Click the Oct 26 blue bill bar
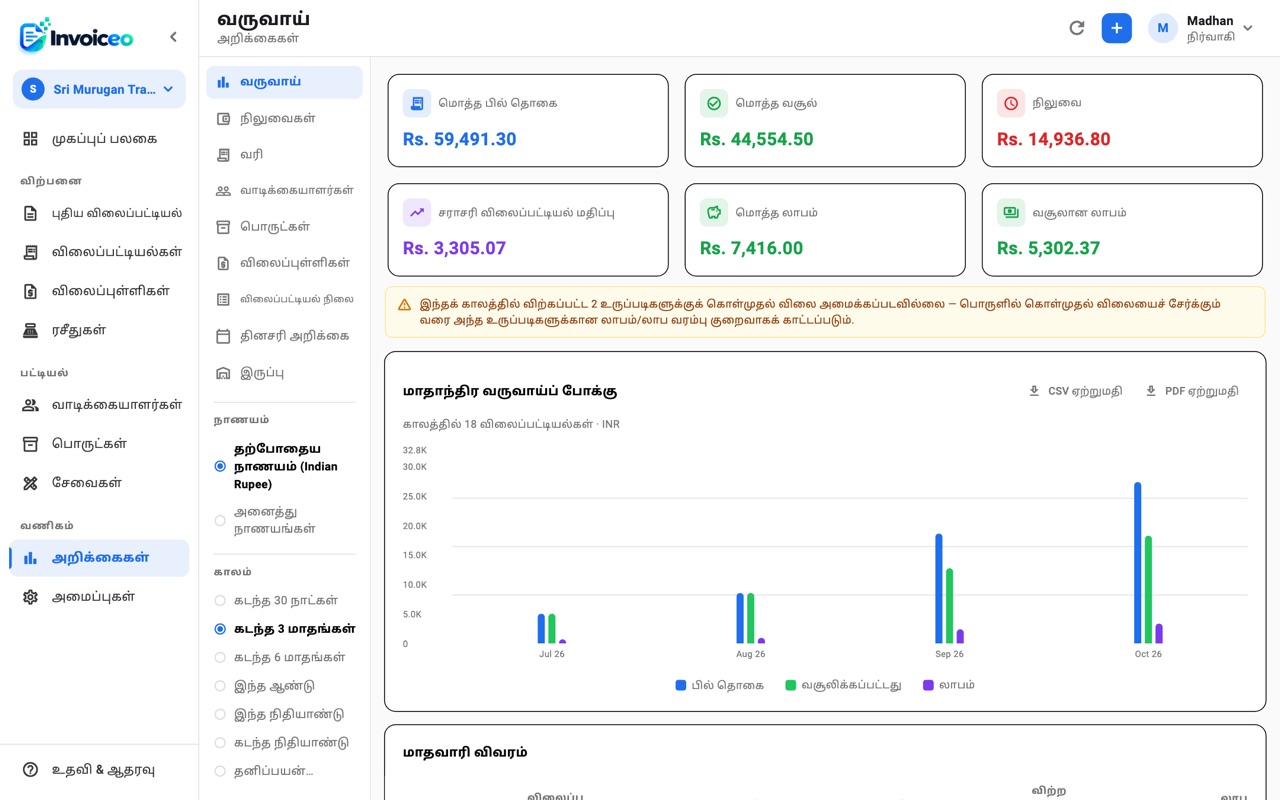 point(1138,563)
